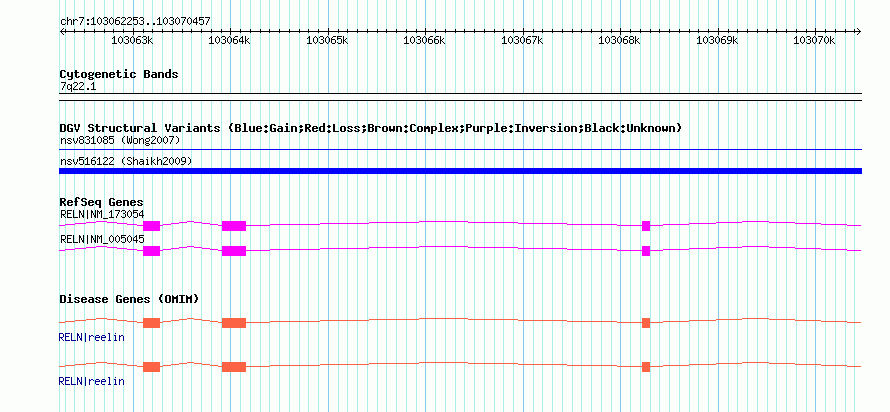Click the 103063k ruler tick label

coord(132,40)
